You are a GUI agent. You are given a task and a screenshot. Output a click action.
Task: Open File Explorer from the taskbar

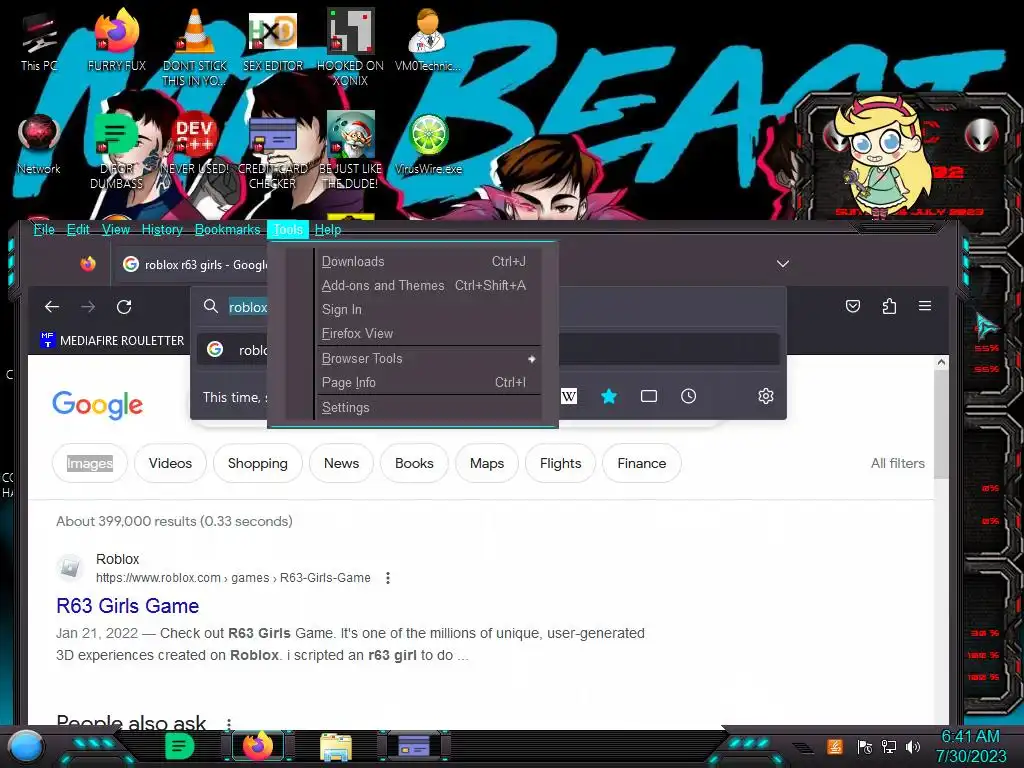(336, 747)
